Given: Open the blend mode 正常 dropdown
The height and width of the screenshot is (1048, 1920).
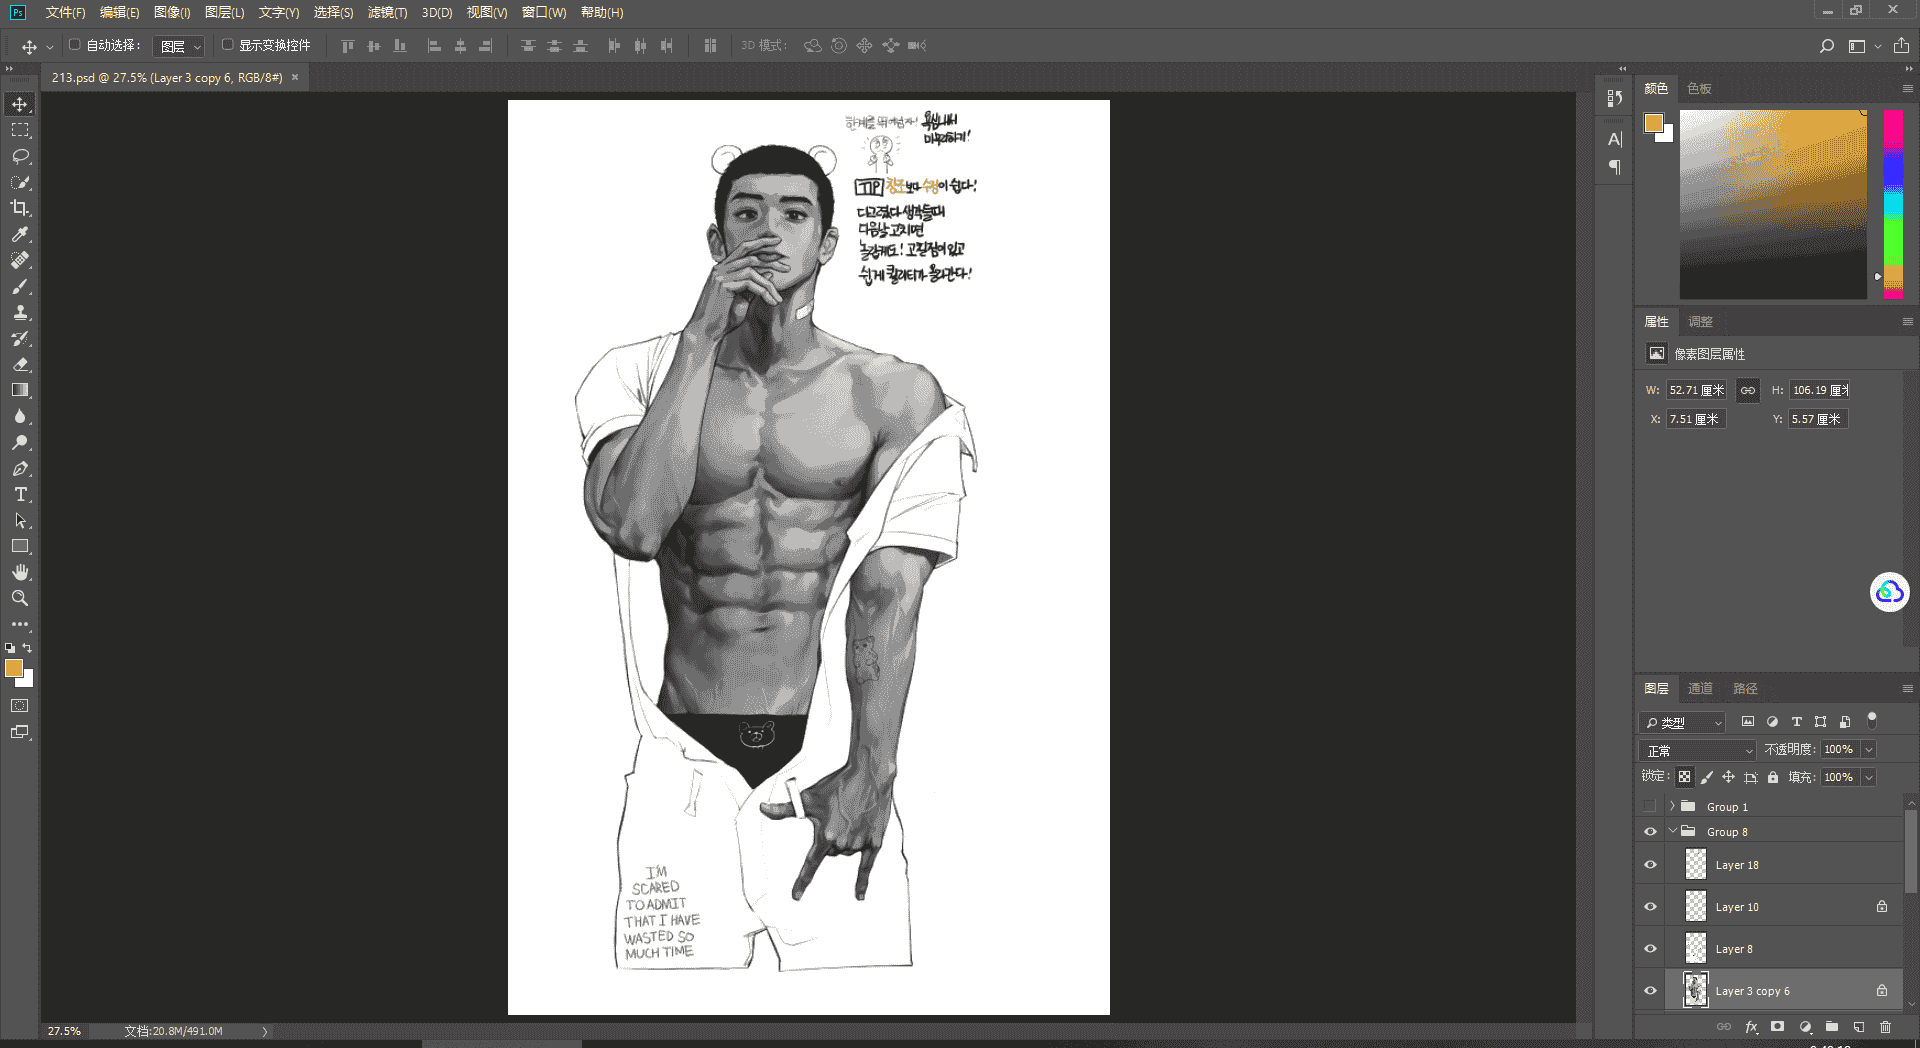Looking at the screenshot, I should (x=1697, y=750).
